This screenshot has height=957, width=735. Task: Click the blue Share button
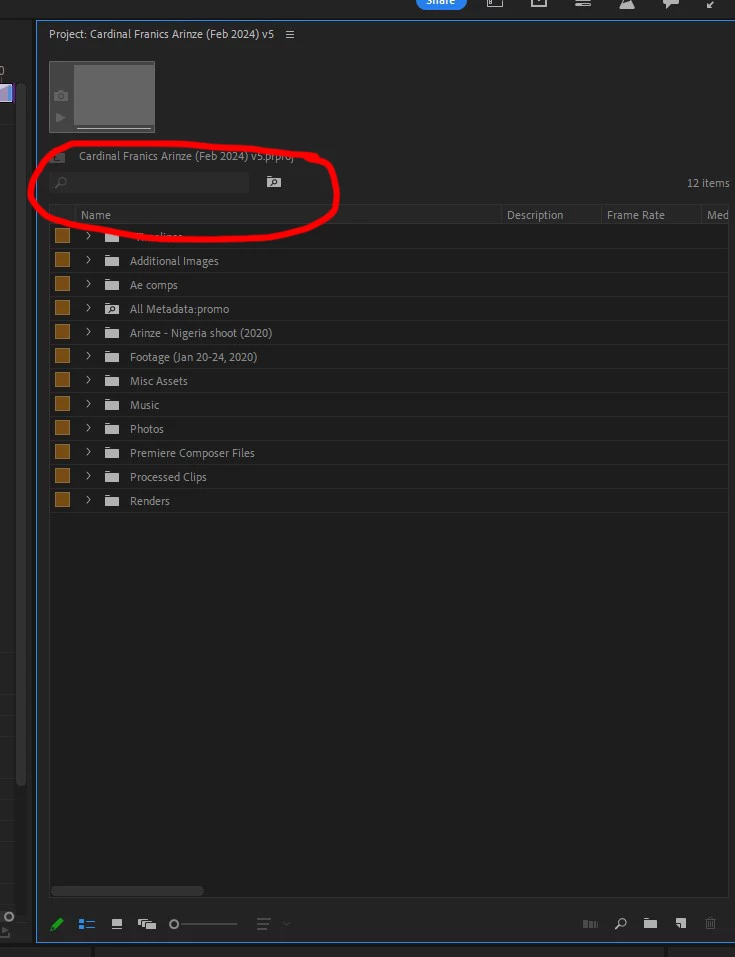441,3
